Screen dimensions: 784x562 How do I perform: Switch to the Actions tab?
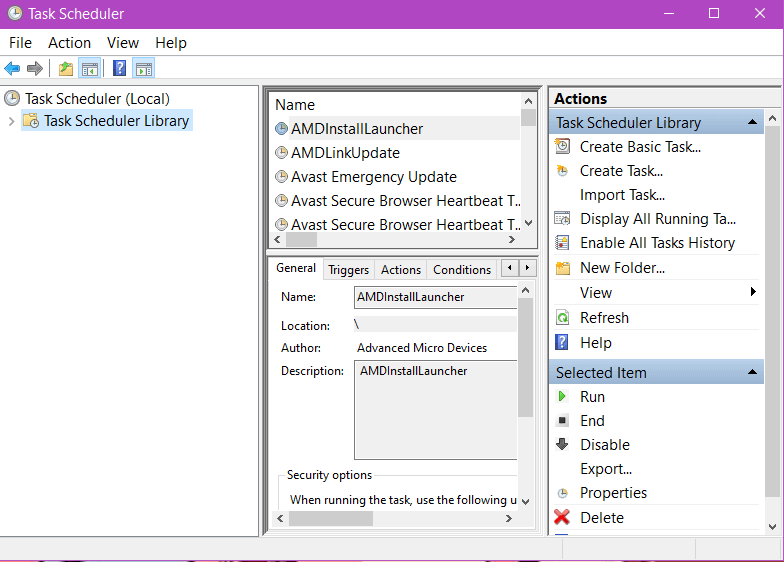[x=401, y=270]
